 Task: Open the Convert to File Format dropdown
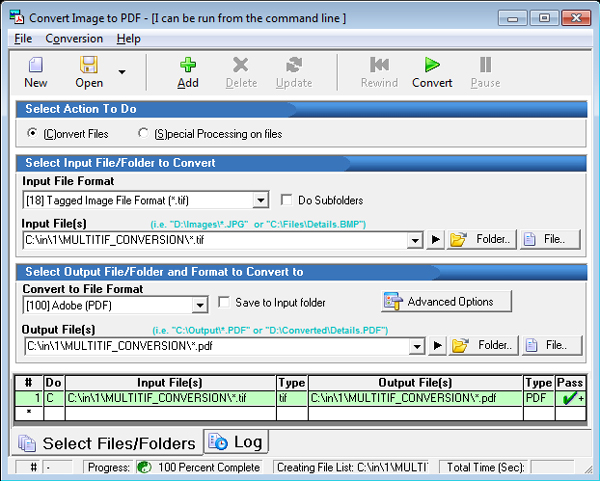point(199,304)
